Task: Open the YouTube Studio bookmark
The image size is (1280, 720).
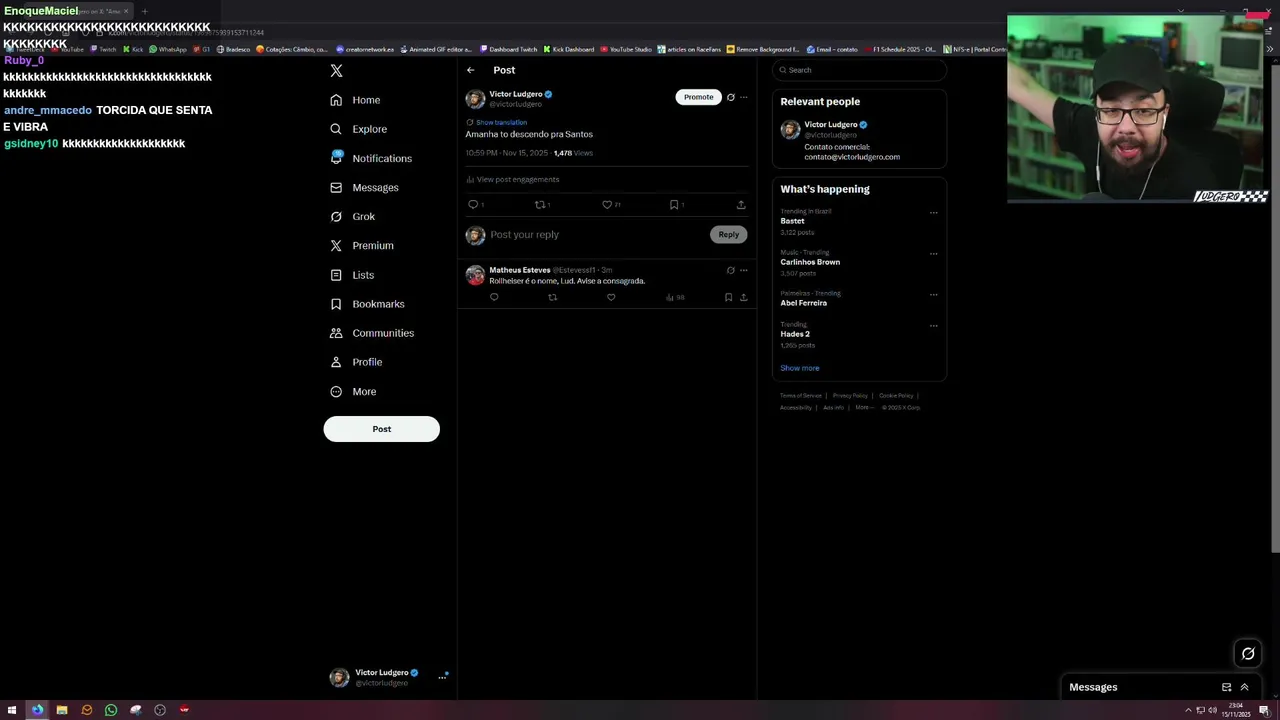Action: tap(625, 49)
